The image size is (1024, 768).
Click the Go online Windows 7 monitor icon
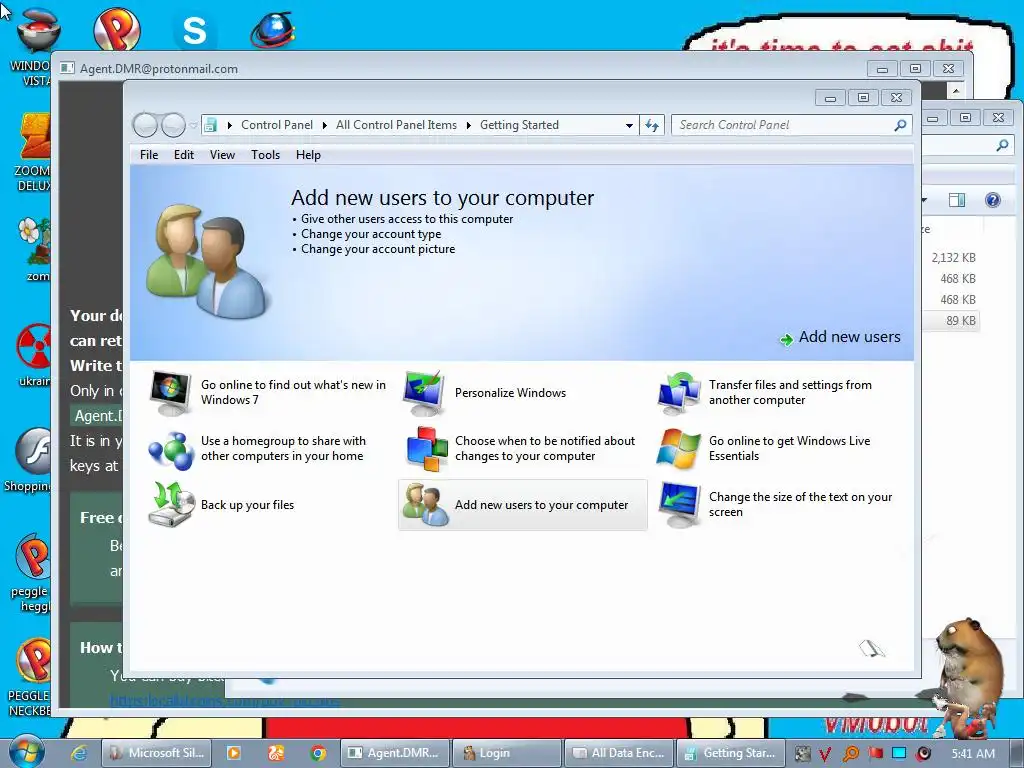[170, 392]
